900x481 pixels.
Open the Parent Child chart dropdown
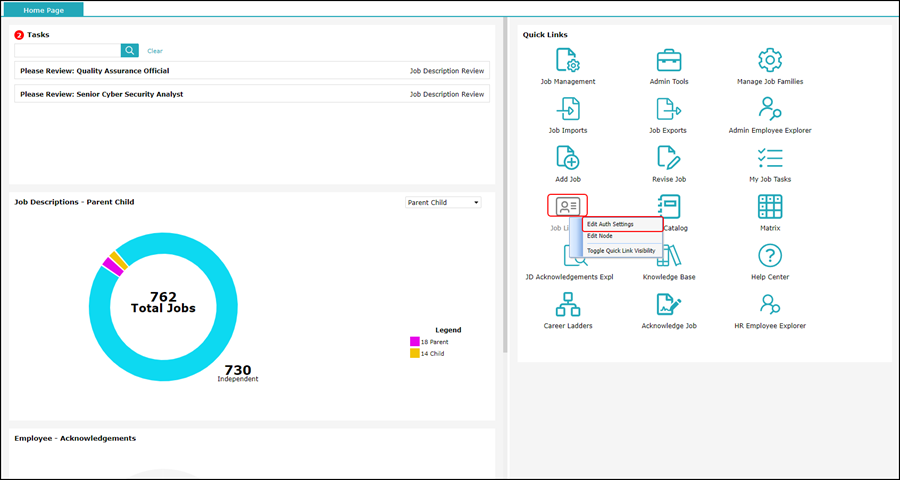click(443, 203)
